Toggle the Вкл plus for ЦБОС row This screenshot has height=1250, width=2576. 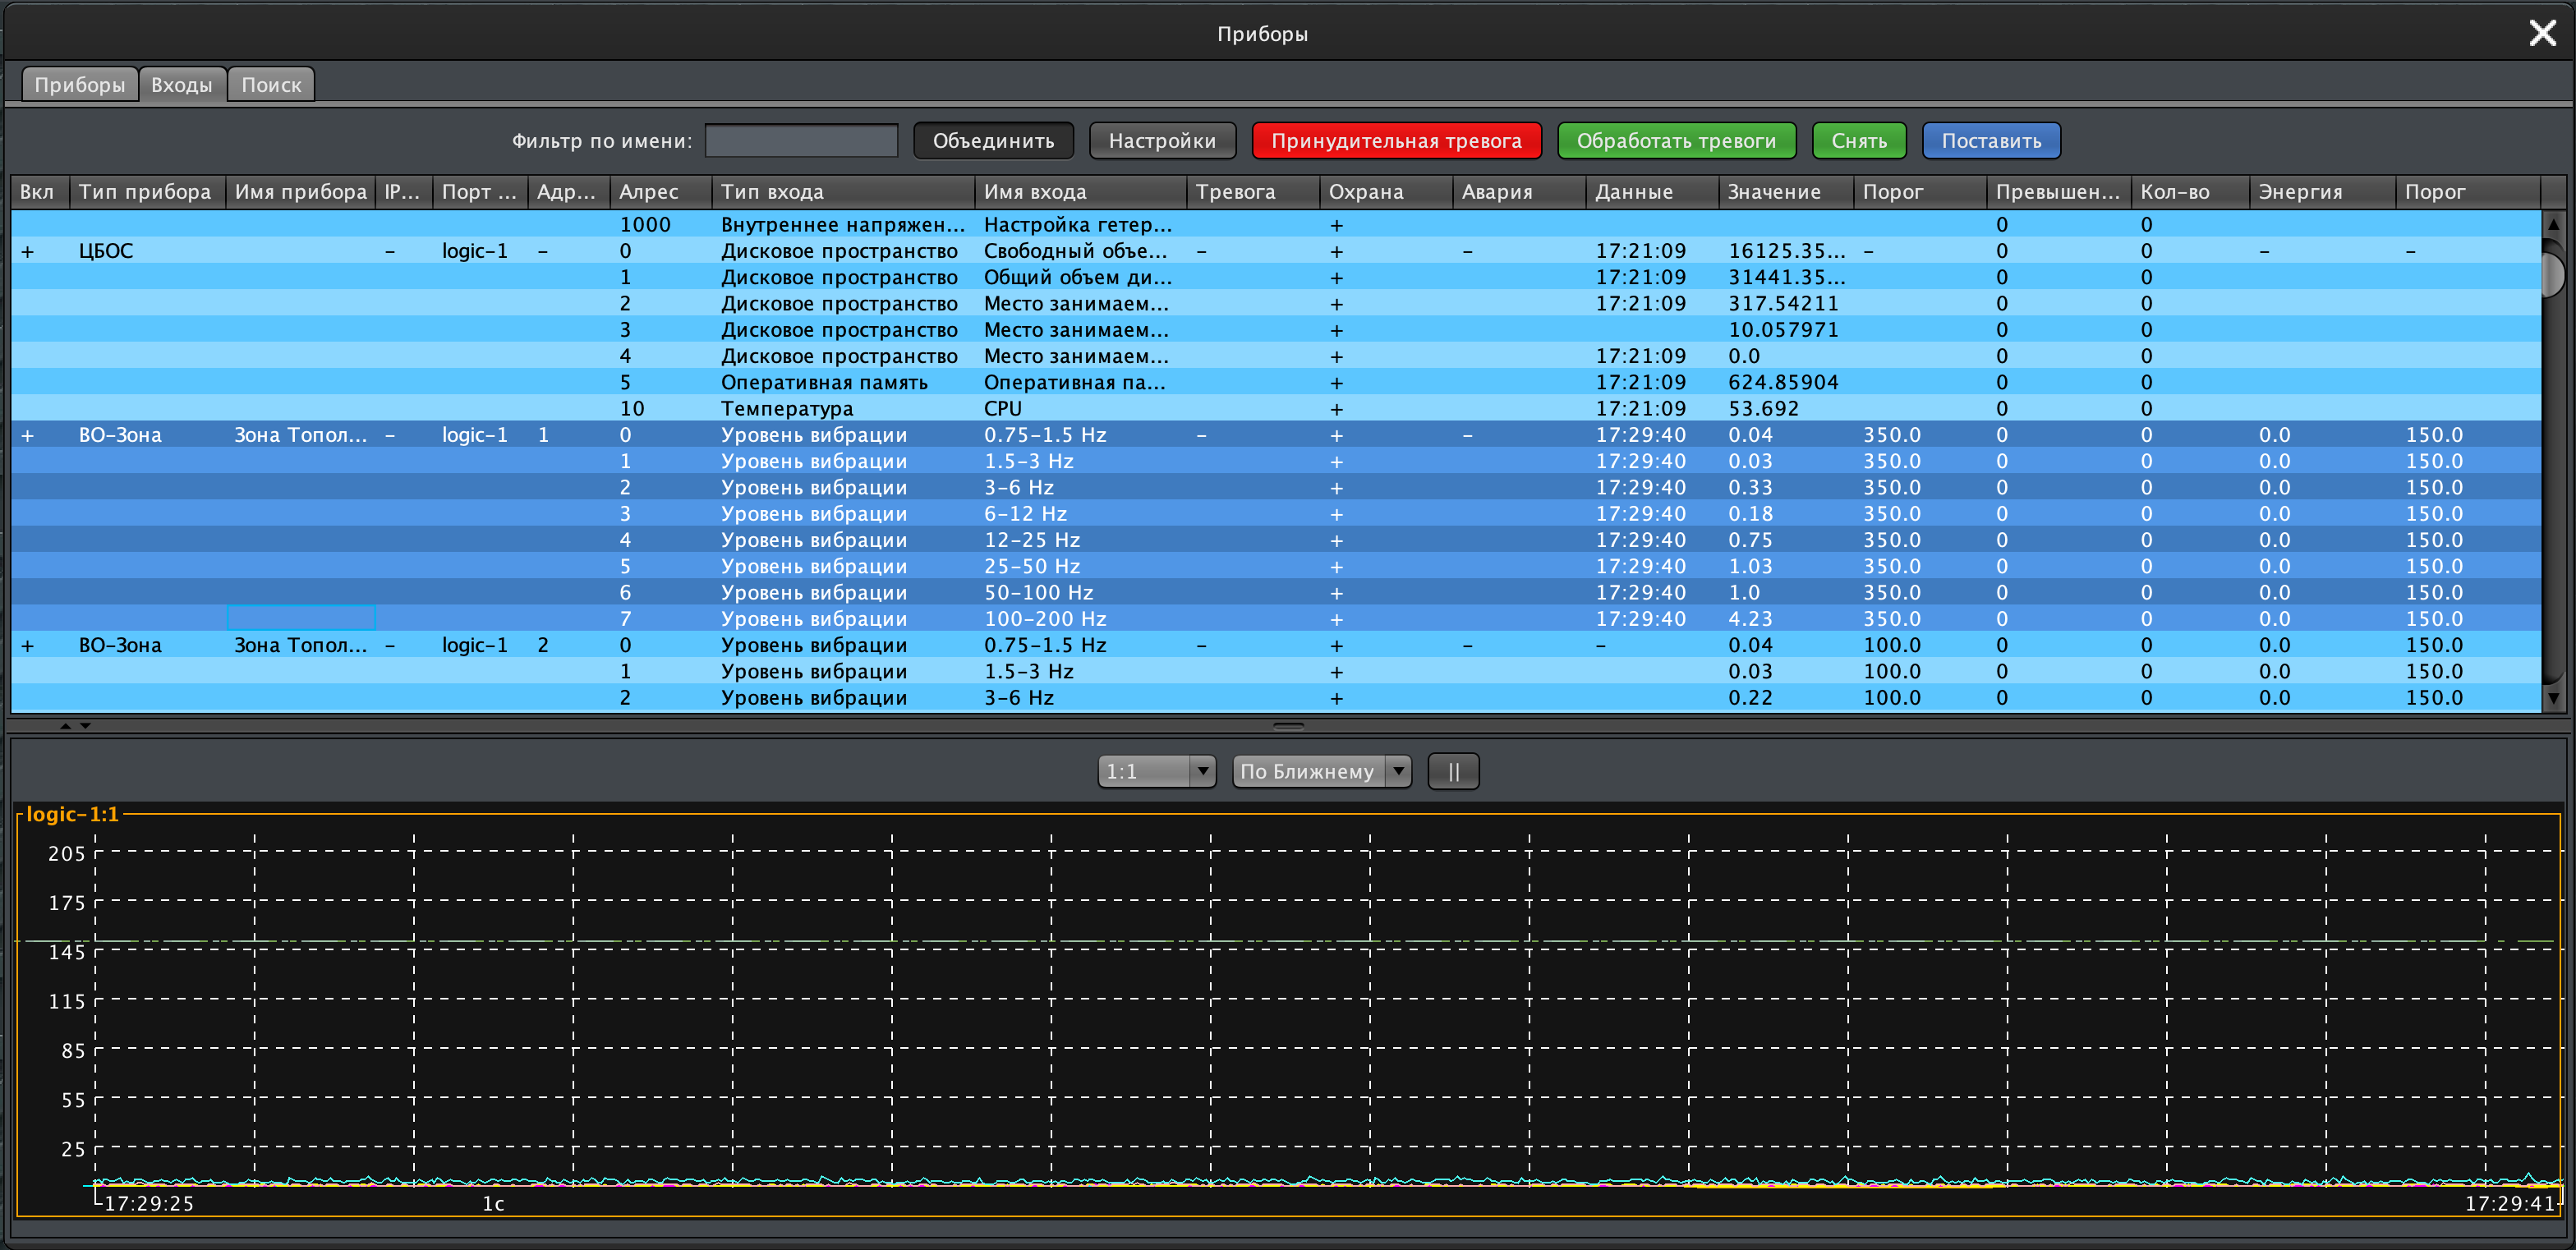[x=28, y=251]
